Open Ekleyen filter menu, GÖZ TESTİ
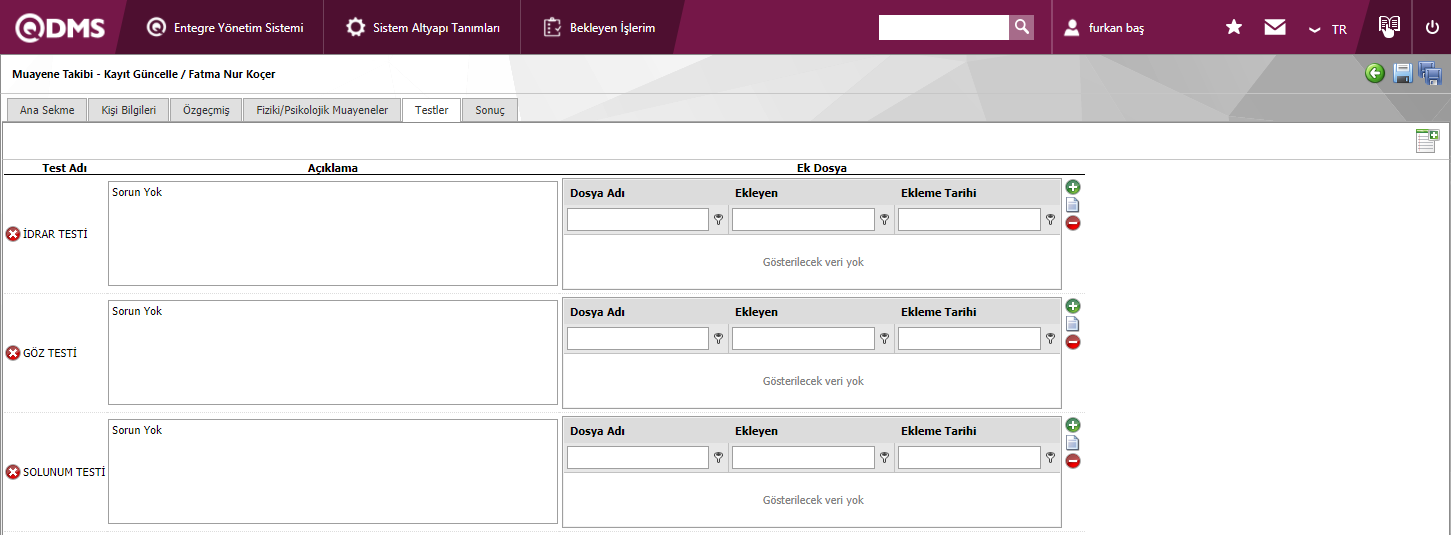Image resolution: width=1451 pixels, height=535 pixels. (884, 339)
